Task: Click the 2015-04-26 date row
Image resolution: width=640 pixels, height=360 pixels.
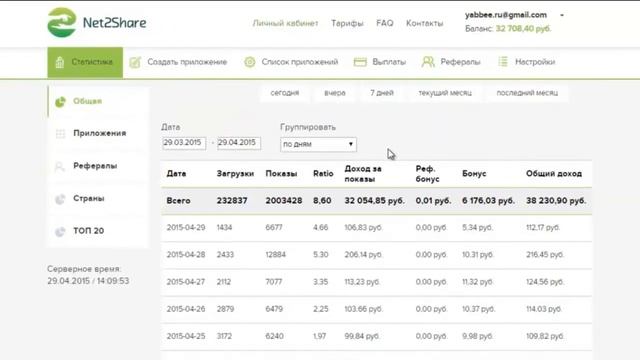Action: click(x=376, y=309)
